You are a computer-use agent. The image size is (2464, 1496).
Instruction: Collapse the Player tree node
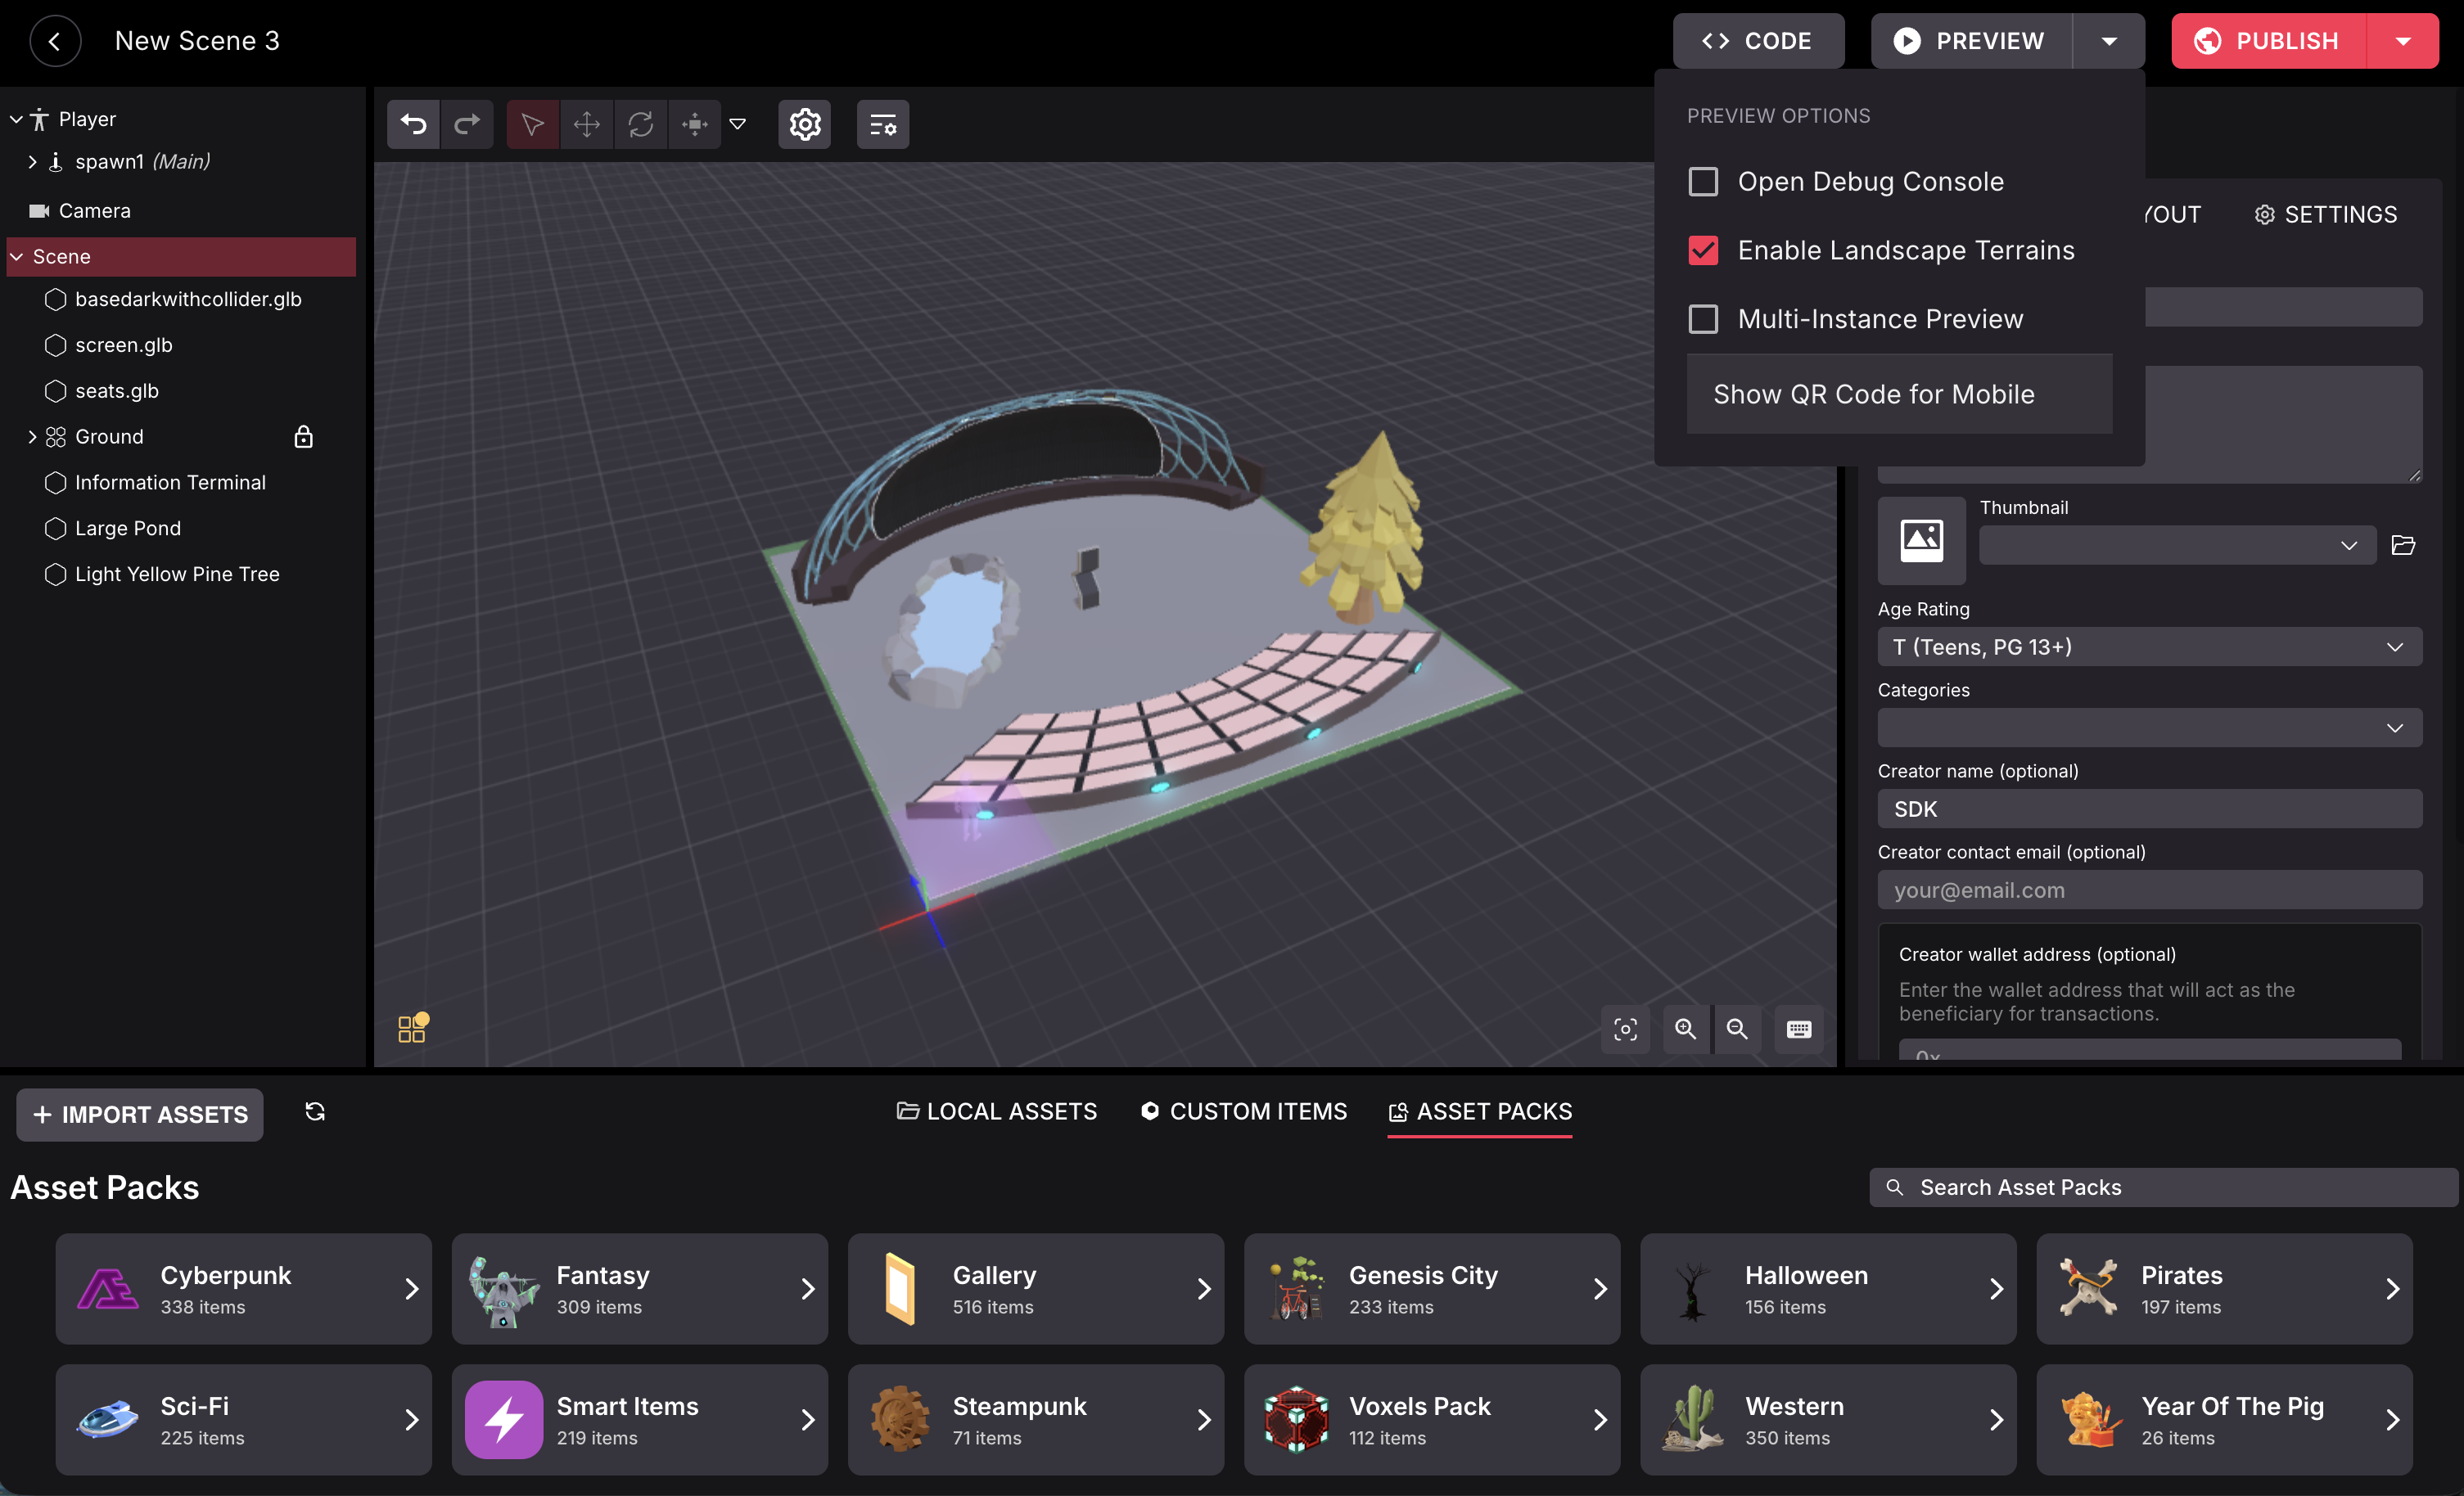click(x=16, y=119)
